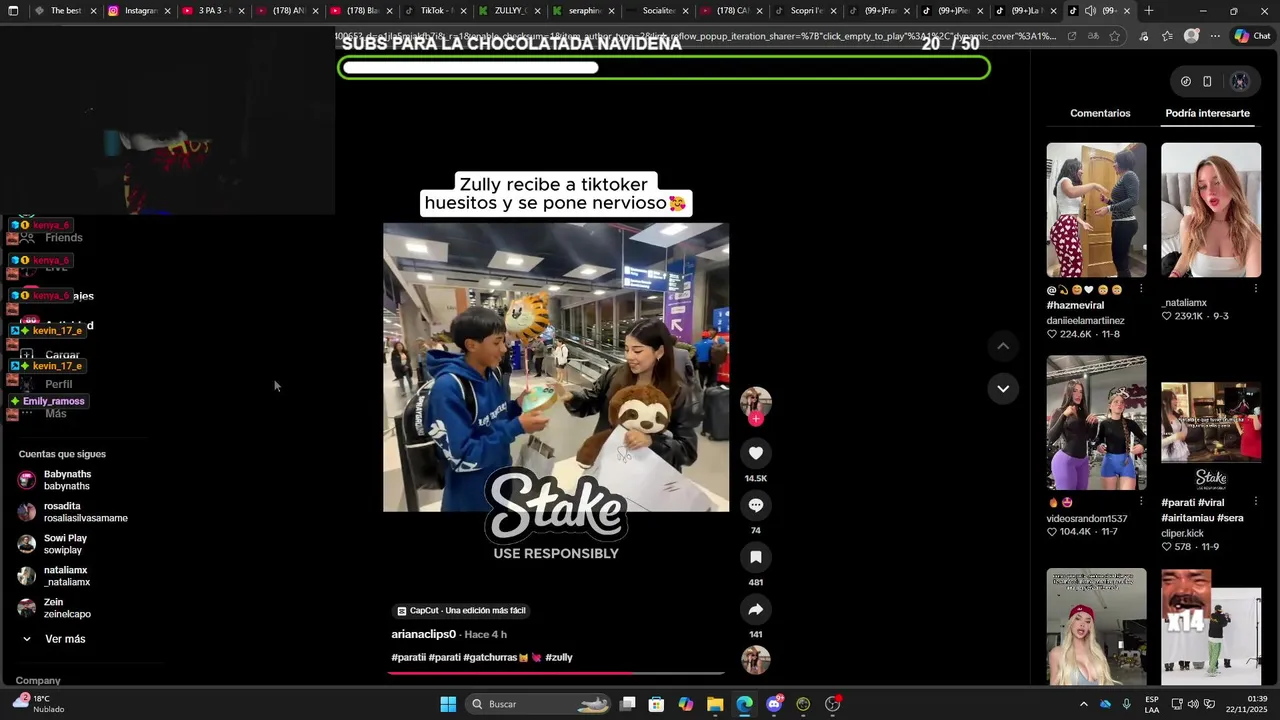This screenshot has width=1280, height=720.
Task: Click the main video to pause
Action: (x=556, y=367)
